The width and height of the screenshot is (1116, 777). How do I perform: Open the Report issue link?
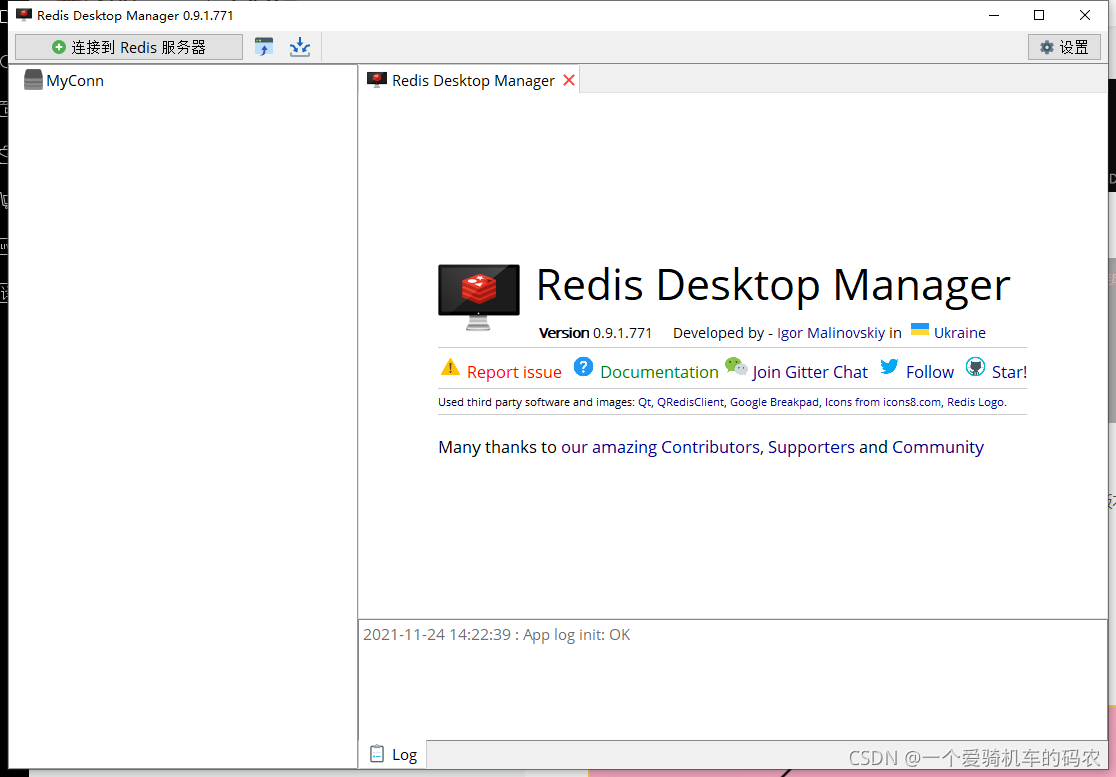point(514,372)
